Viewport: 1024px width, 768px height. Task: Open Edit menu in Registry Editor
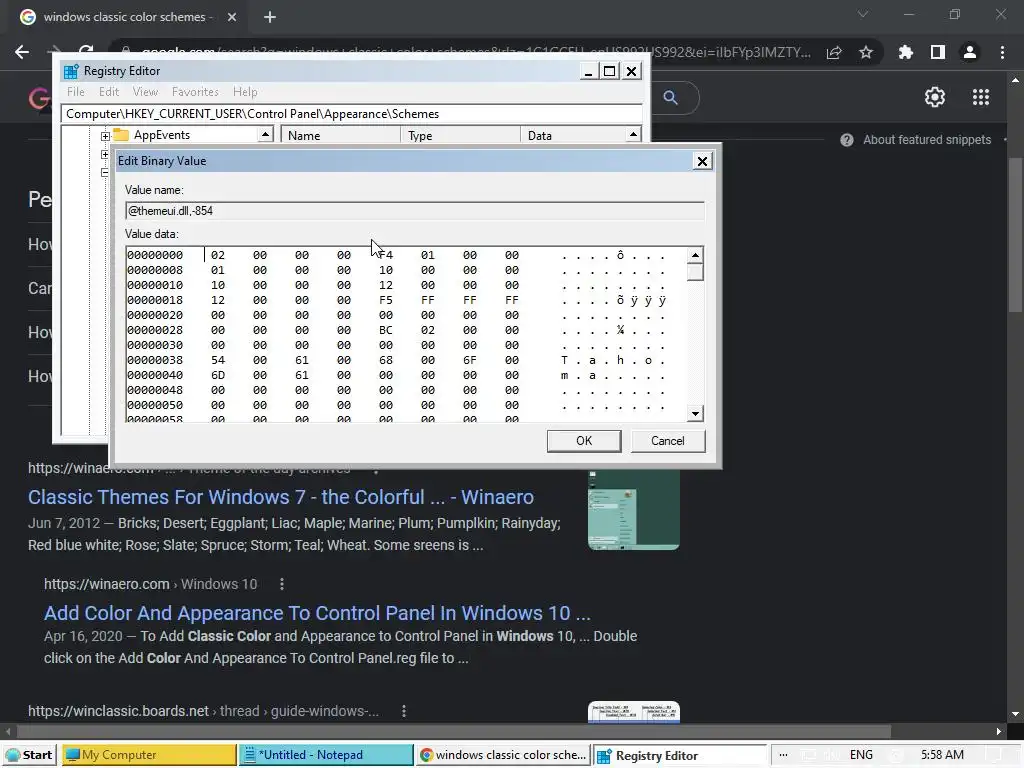(x=108, y=92)
